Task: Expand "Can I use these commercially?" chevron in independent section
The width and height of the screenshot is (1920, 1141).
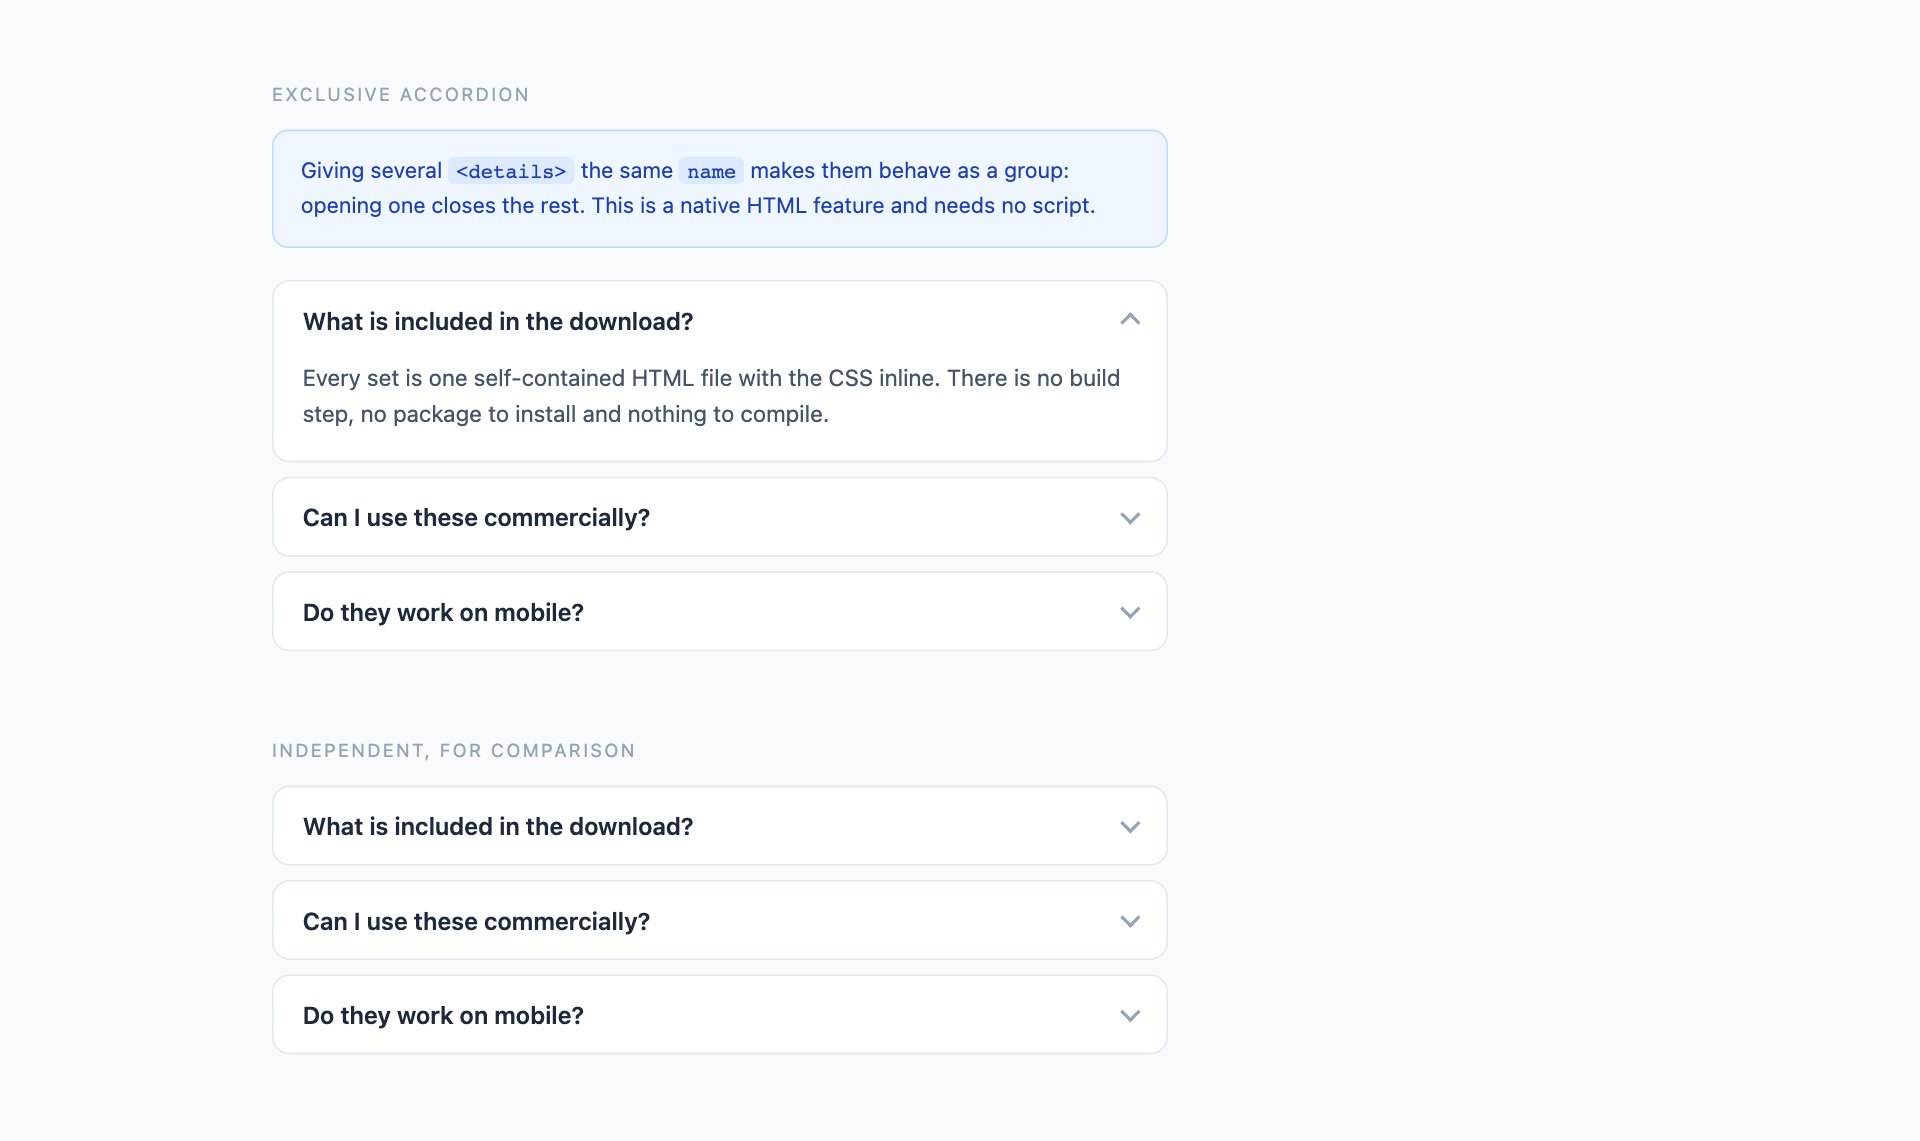Action: click(1130, 921)
